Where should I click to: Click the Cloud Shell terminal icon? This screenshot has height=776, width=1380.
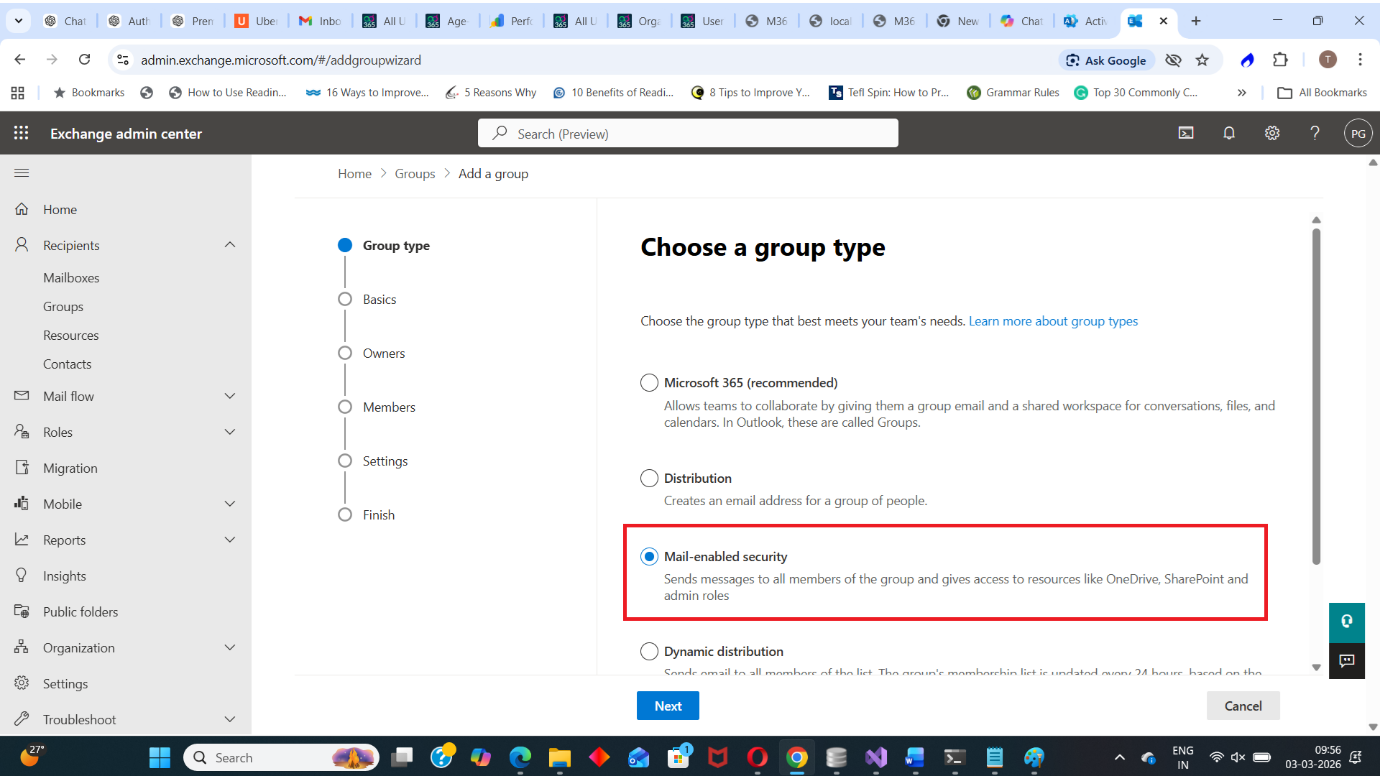[1186, 133]
